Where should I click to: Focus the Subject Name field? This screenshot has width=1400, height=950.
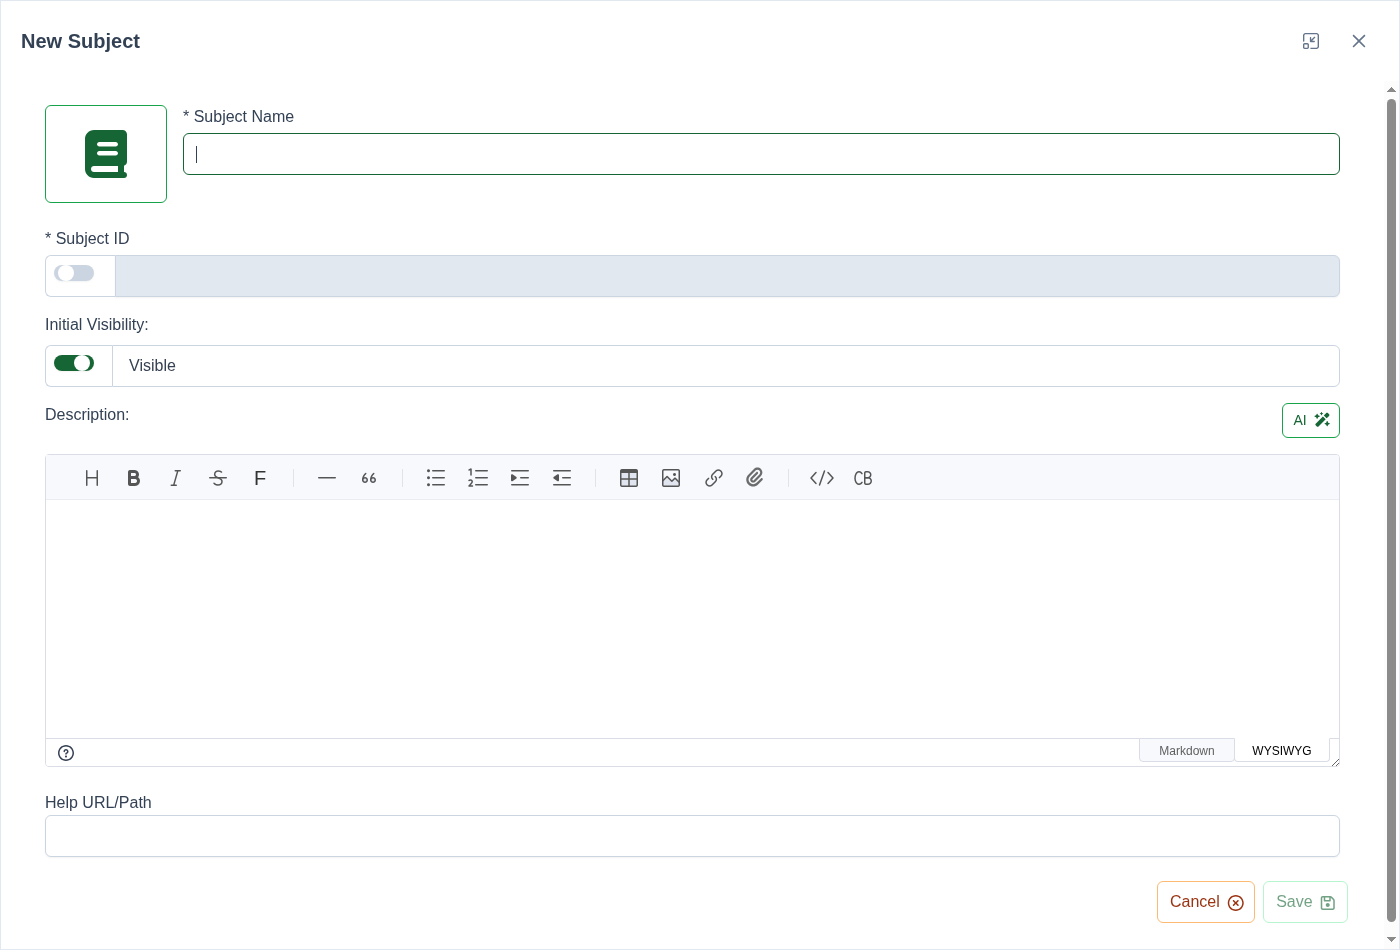pyautogui.click(x=761, y=154)
